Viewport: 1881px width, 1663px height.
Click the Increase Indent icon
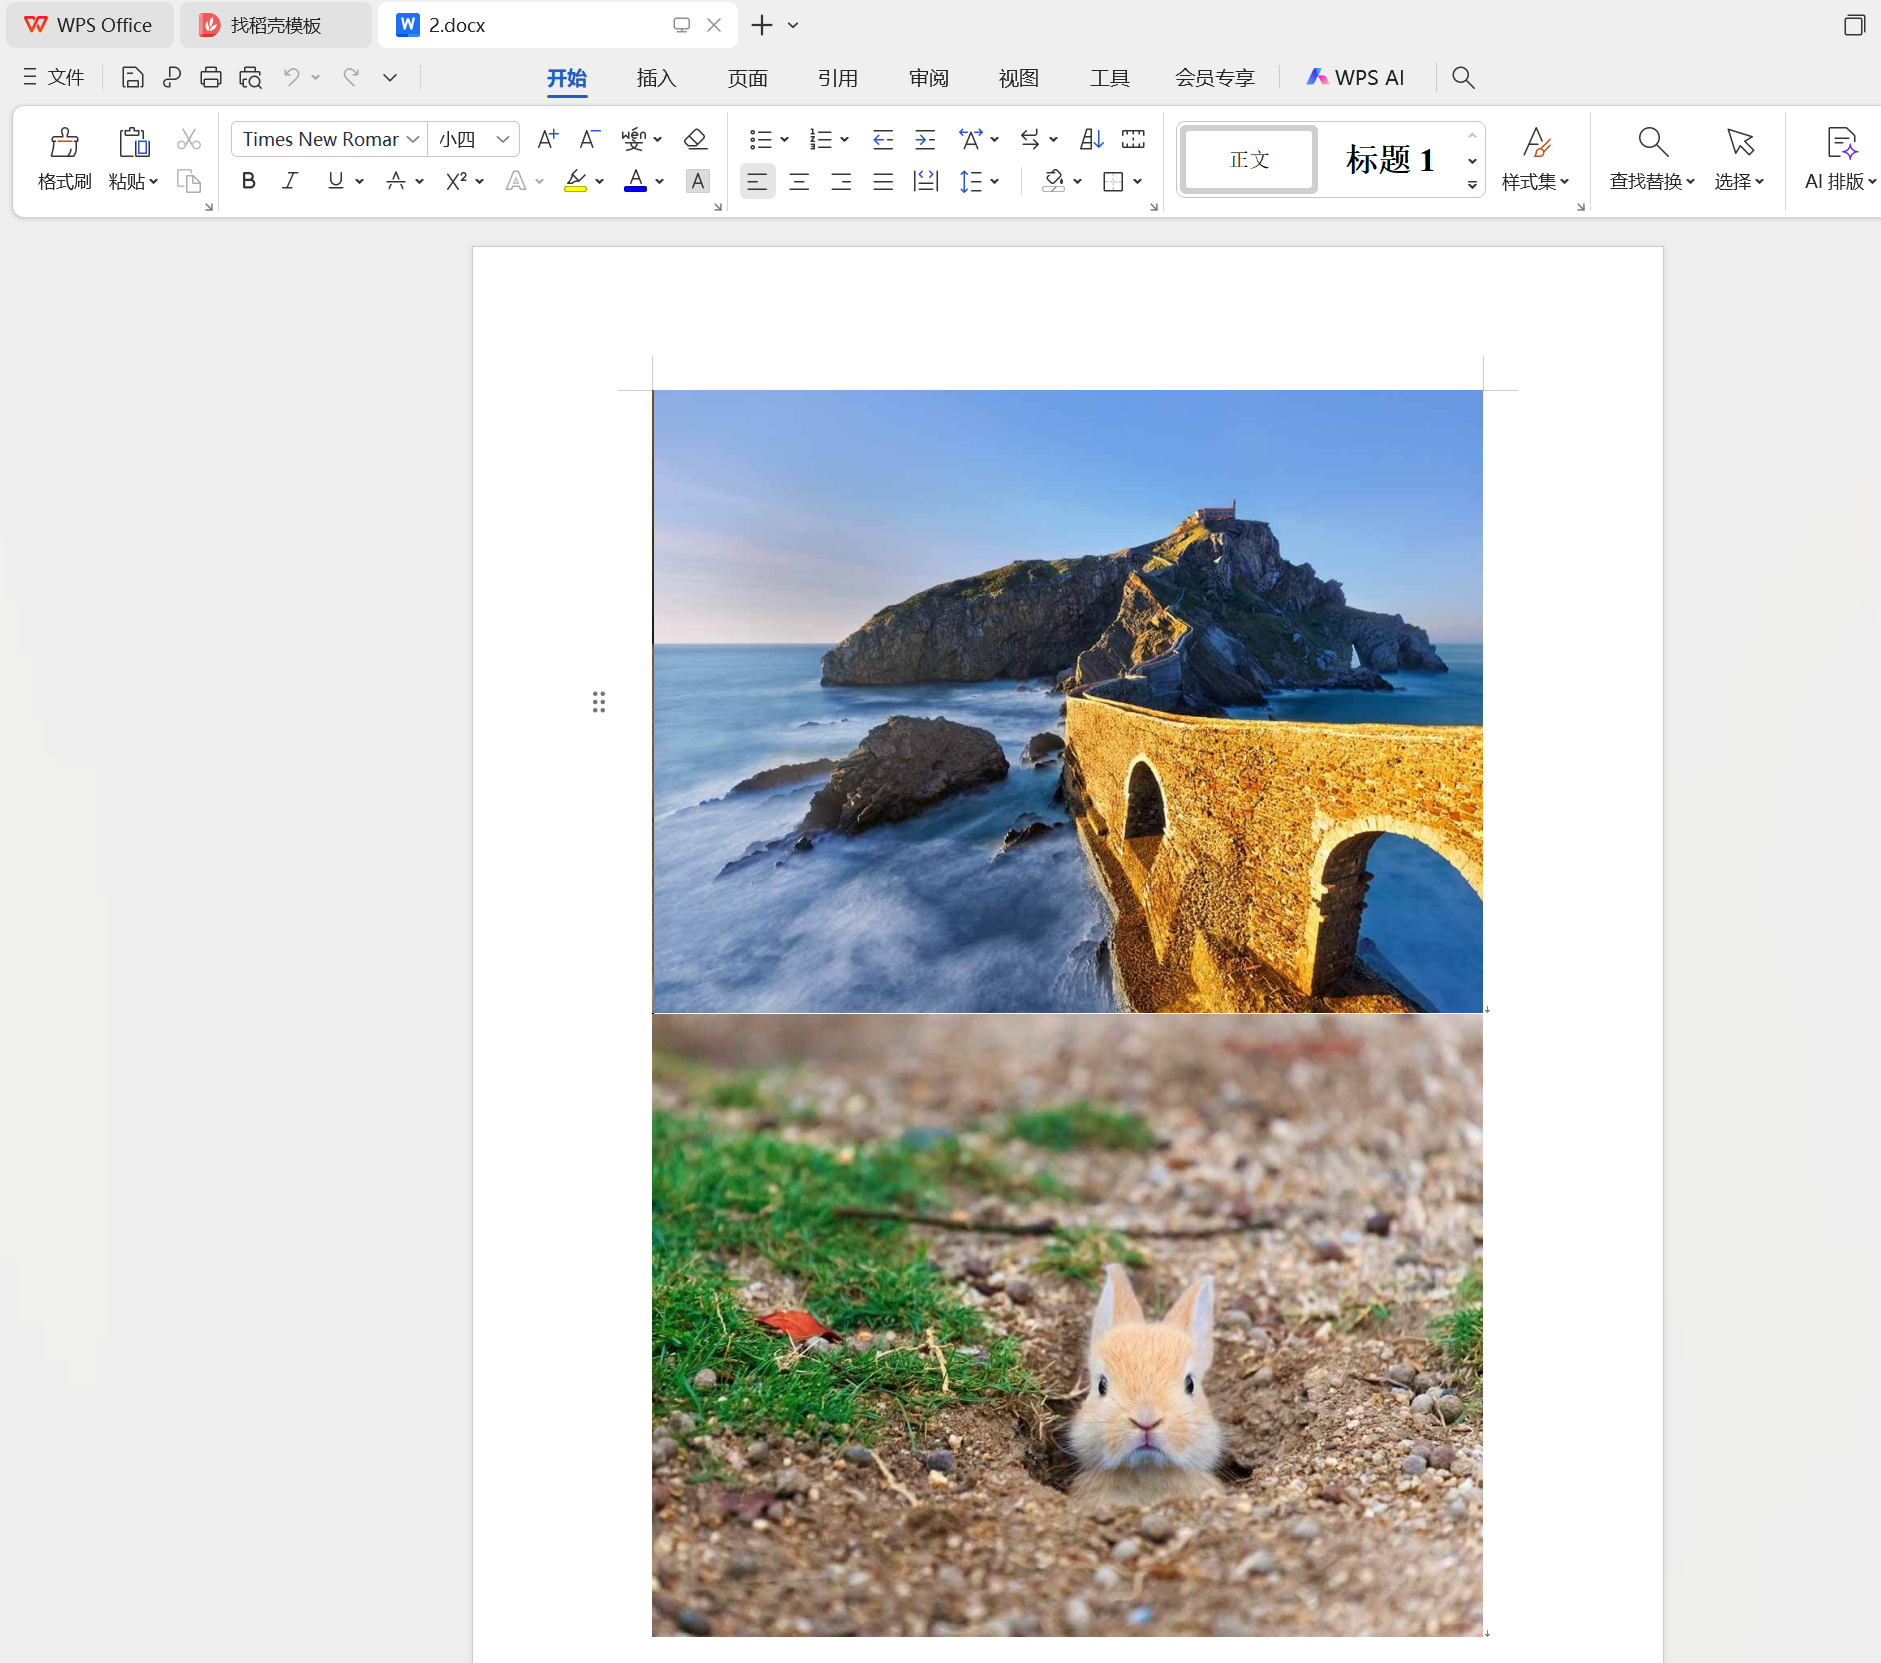click(x=925, y=139)
